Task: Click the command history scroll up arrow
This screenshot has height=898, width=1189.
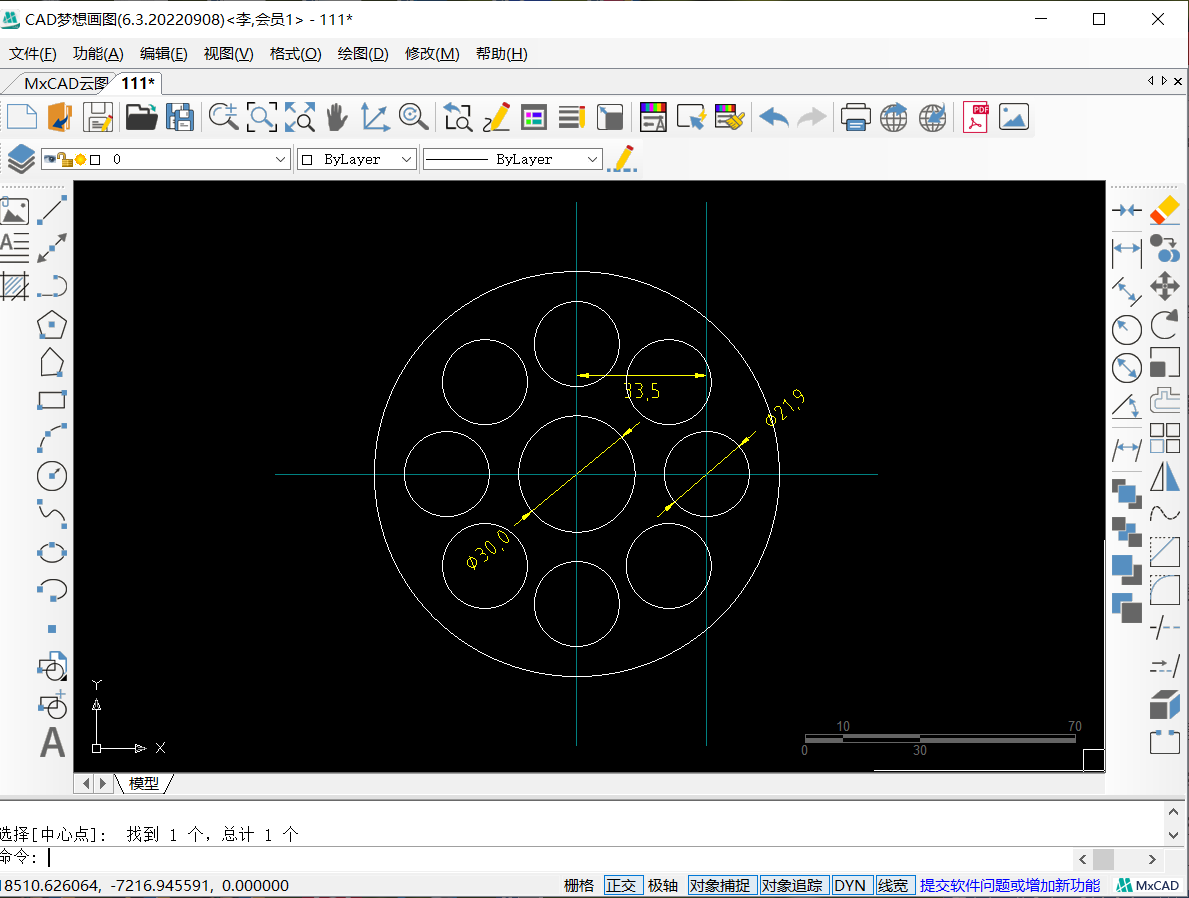Action: click(1174, 812)
